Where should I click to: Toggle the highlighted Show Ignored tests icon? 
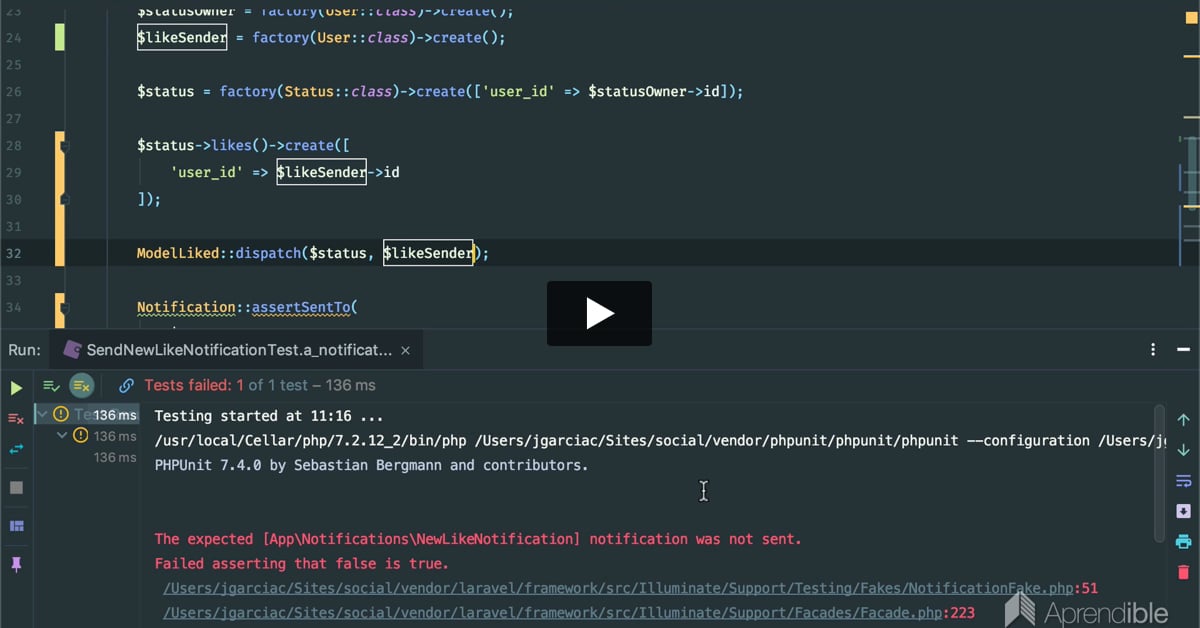pyautogui.click(x=82, y=385)
